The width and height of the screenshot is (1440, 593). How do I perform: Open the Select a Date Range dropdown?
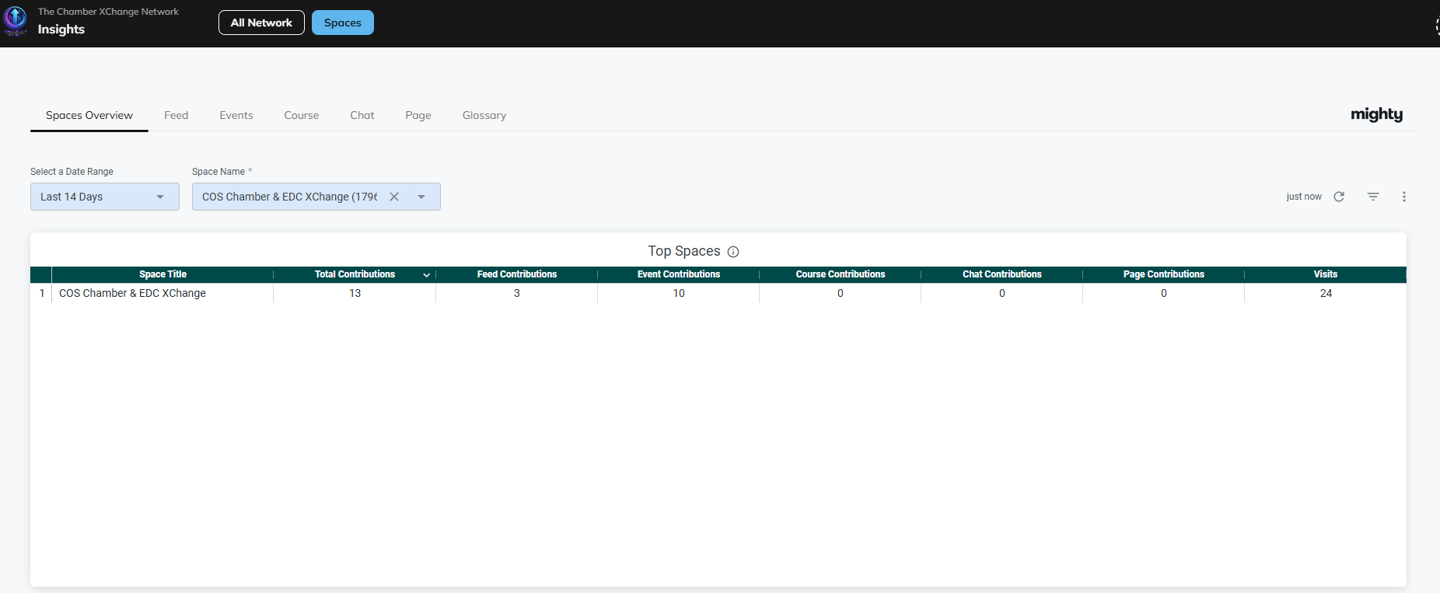tap(105, 197)
